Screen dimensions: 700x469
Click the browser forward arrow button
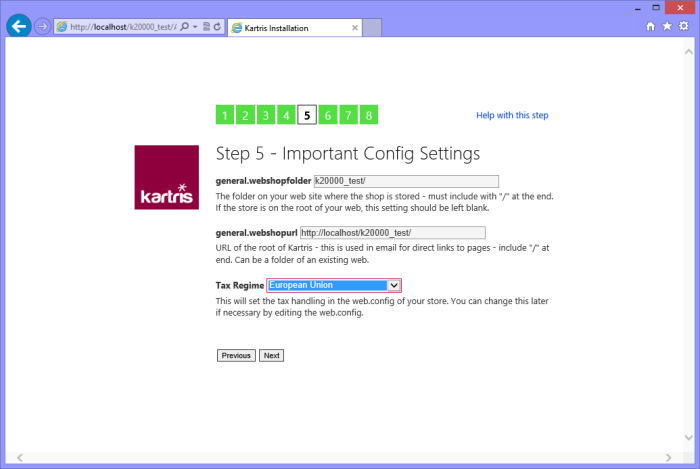coord(42,27)
